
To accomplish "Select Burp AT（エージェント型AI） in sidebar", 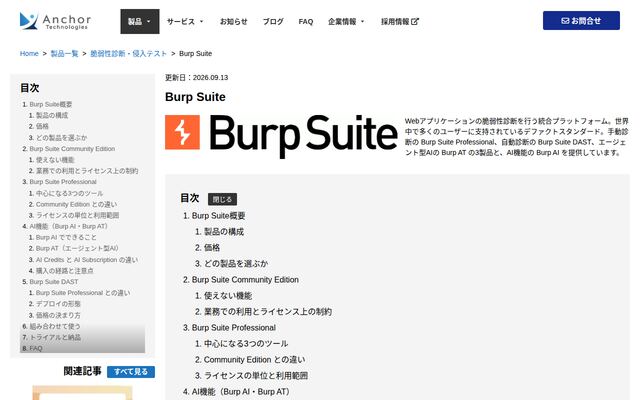I will pos(77,249).
